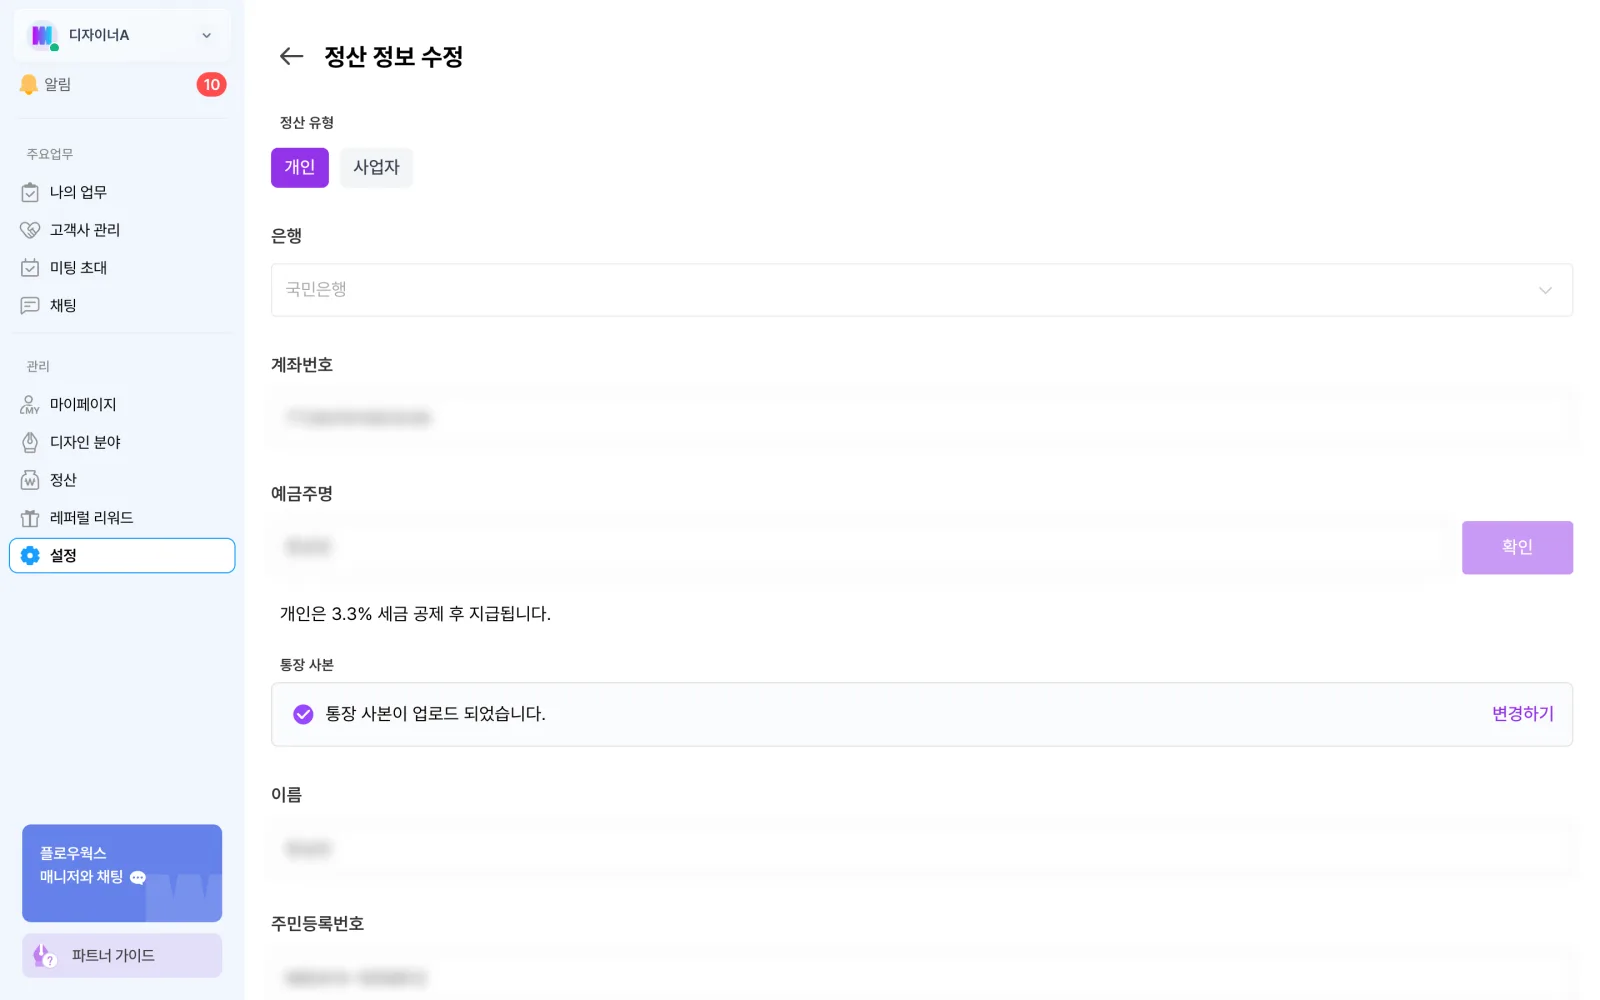Focus the 주민등록번호 input field

tap(922, 976)
